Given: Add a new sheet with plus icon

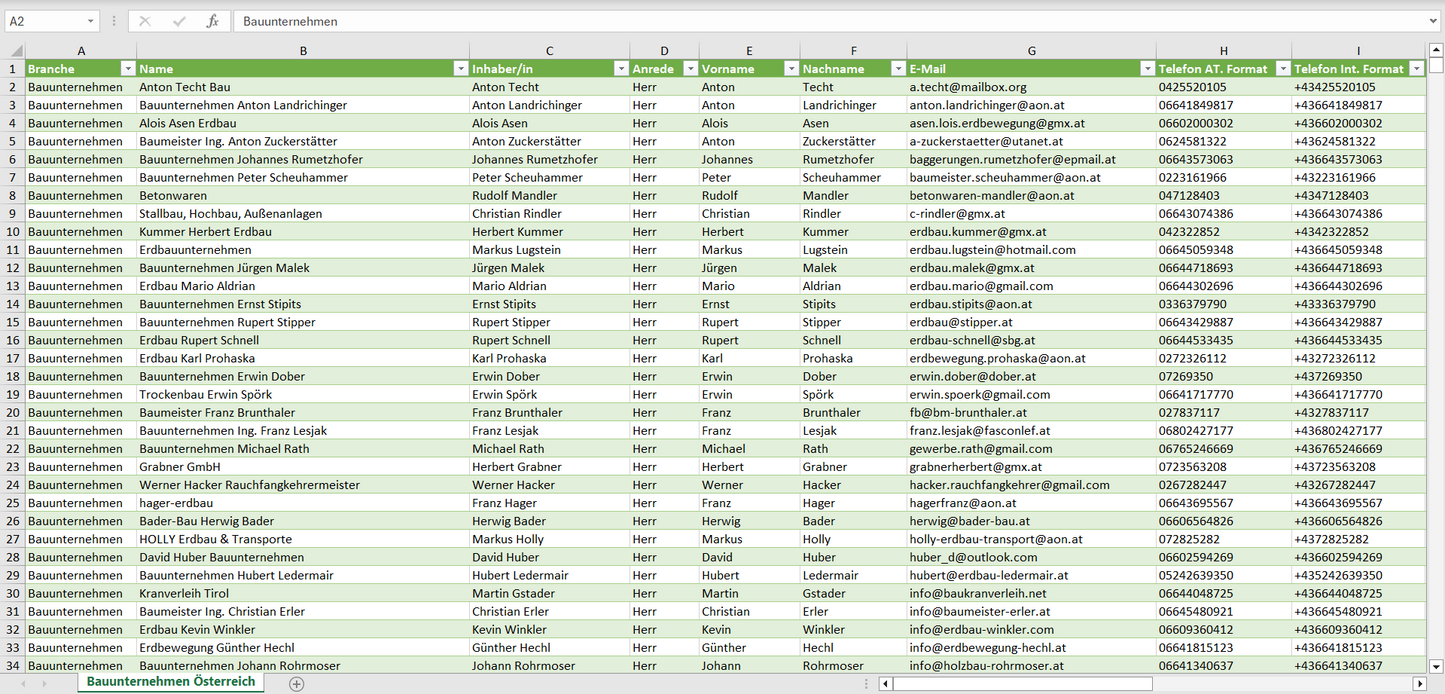Looking at the screenshot, I should click(296, 684).
